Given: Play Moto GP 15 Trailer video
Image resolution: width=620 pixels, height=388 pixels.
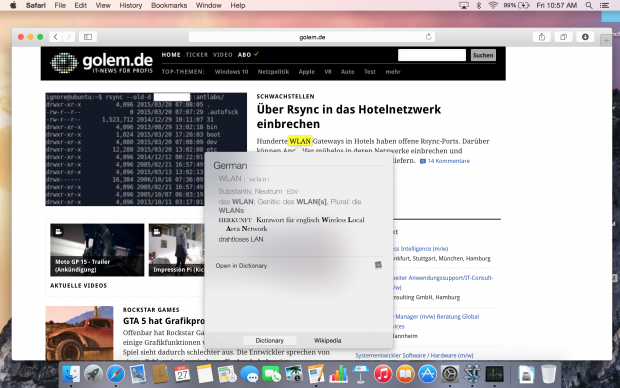Looking at the screenshot, I should tap(97, 250).
